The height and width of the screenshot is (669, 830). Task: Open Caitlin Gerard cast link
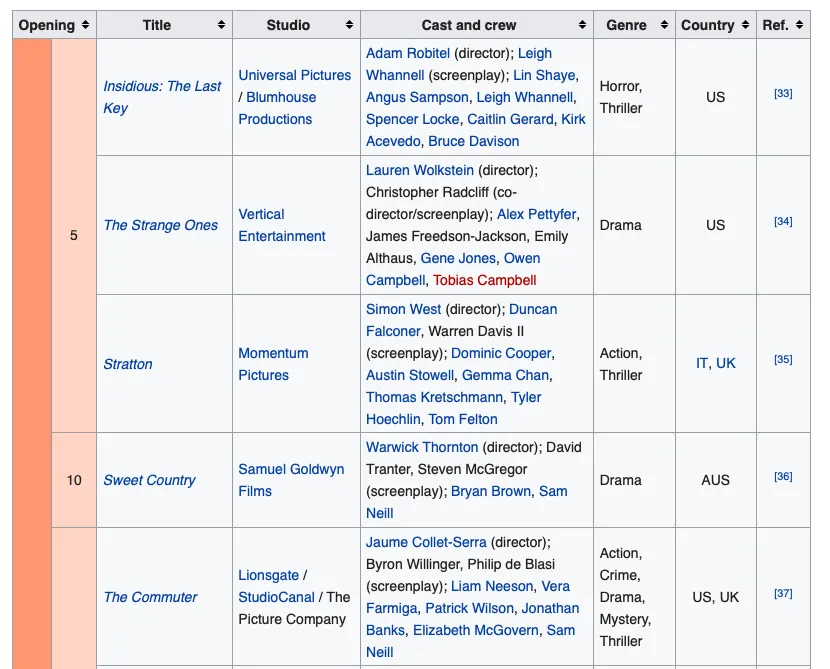point(510,119)
